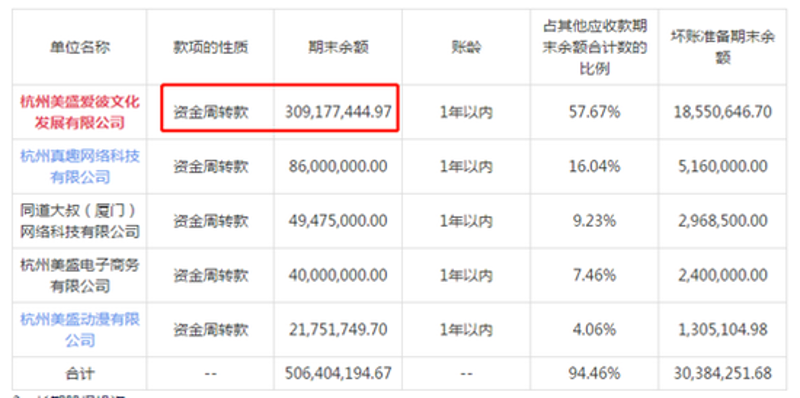Screen dimensions: 800x398
Task: Click the 坏账准备期末余额 column header
Action: pyautogui.click(x=722, y=47)
